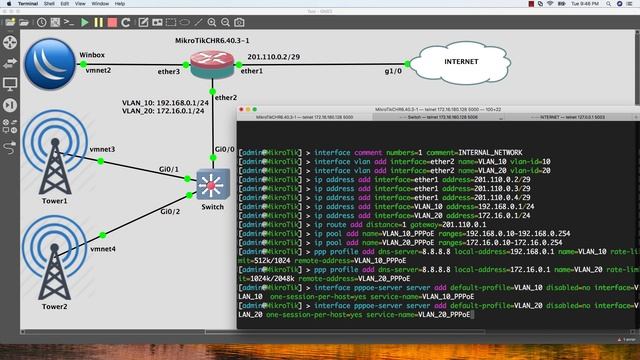Viewport: 640px width, 360px height.
Task: Click the g1/0 interface label
Action: click(x=393, y=71)
